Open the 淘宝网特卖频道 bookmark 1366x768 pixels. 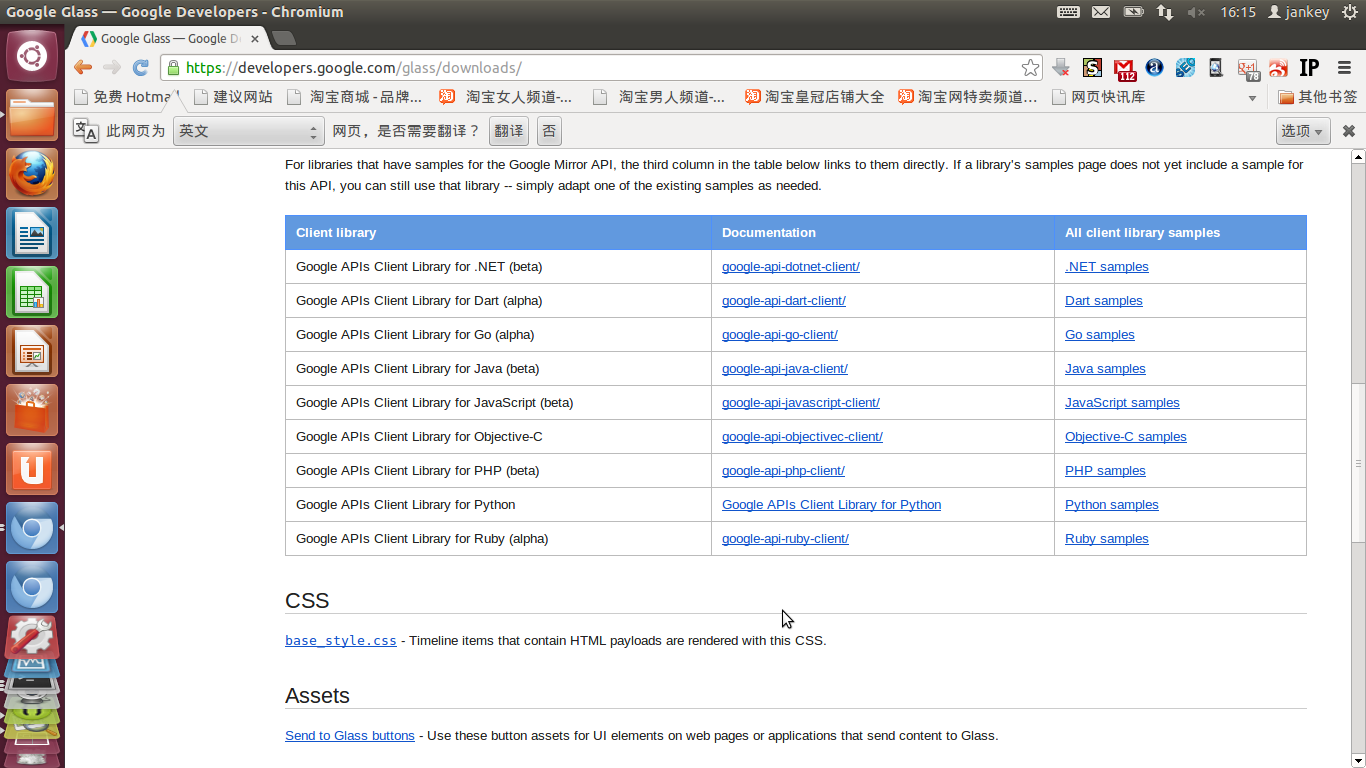968,97
